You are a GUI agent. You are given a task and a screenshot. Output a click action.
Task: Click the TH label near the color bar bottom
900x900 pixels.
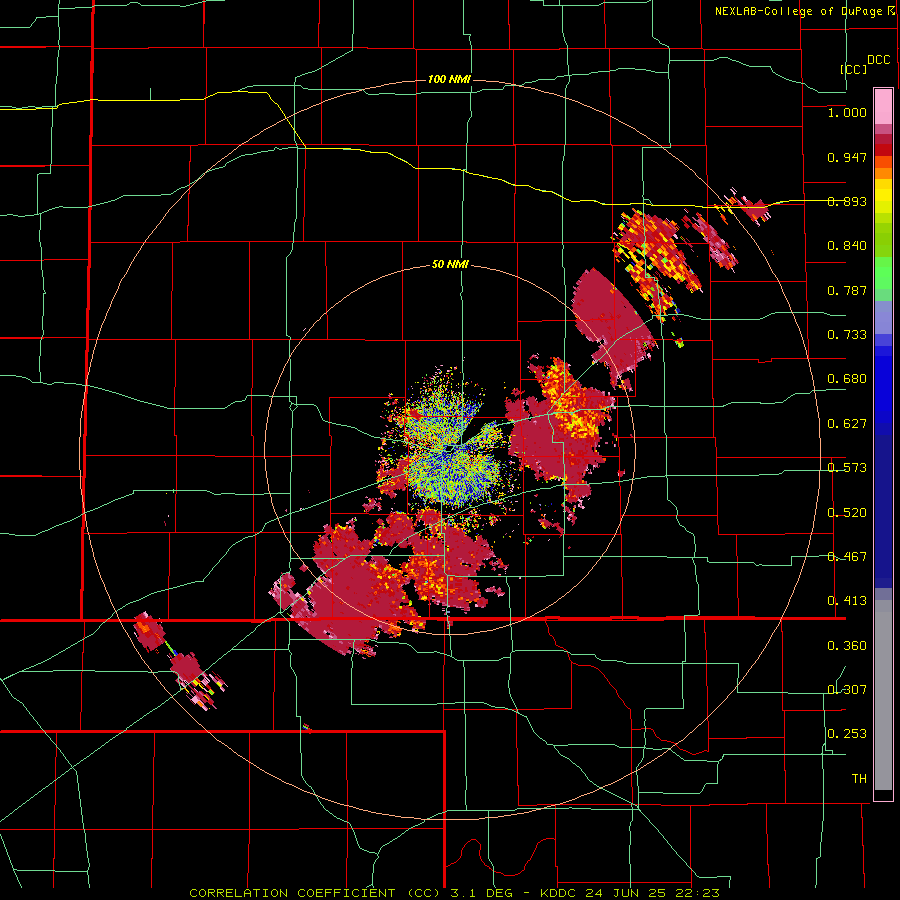point(859,779)
